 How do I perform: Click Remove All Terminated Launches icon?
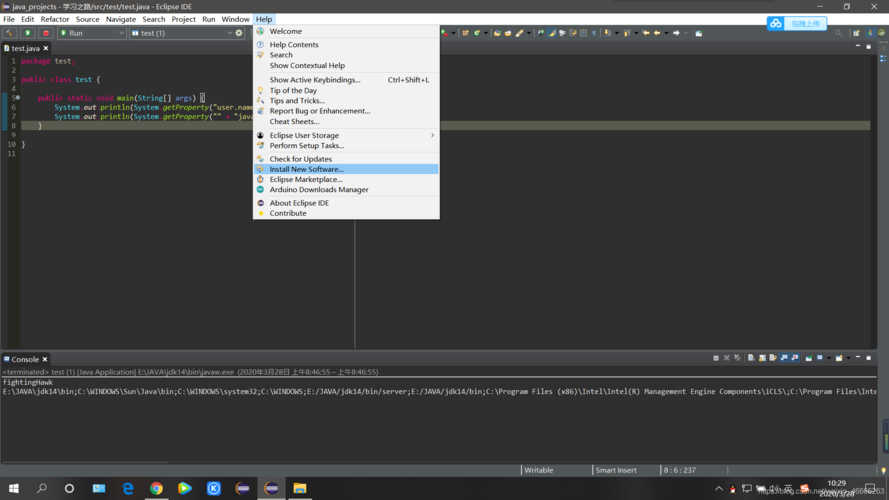tap(737, 358)
